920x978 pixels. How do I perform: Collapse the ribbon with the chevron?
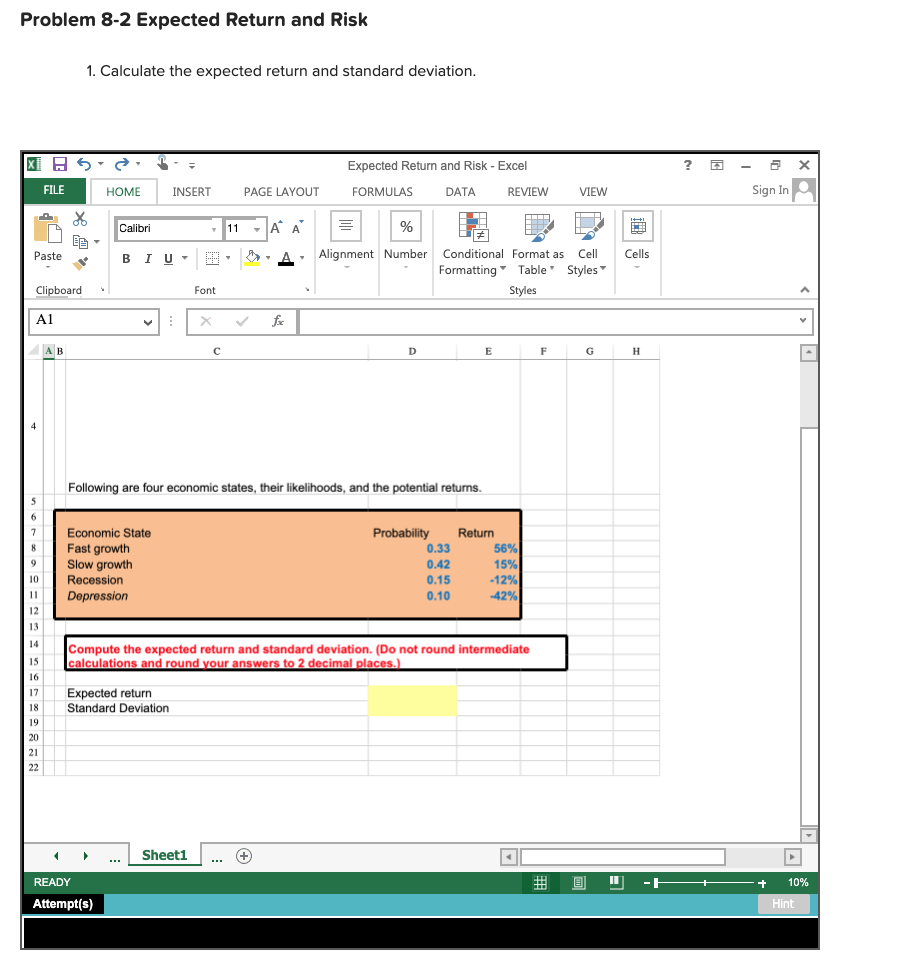804,290
